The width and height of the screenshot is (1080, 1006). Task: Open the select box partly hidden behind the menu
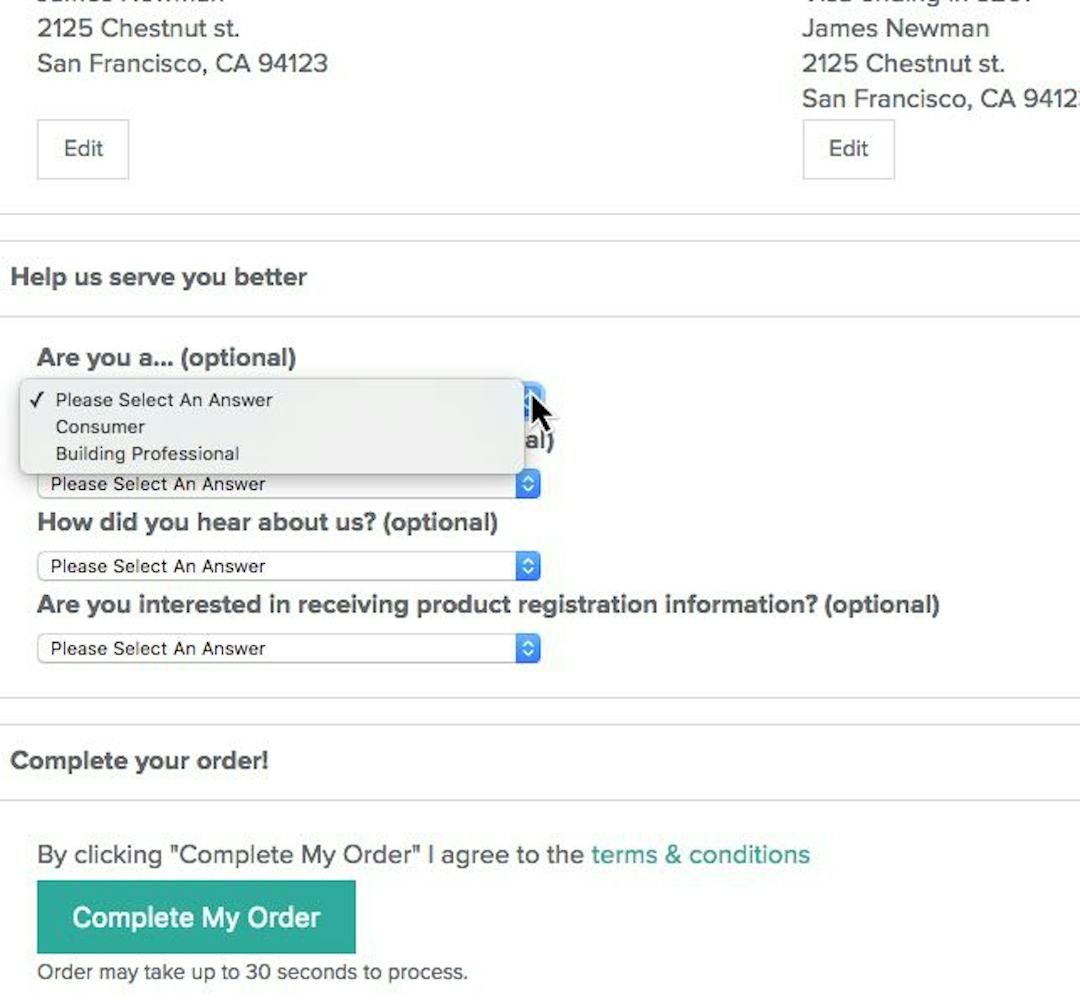pyautogui.click(x=280, y=485)
